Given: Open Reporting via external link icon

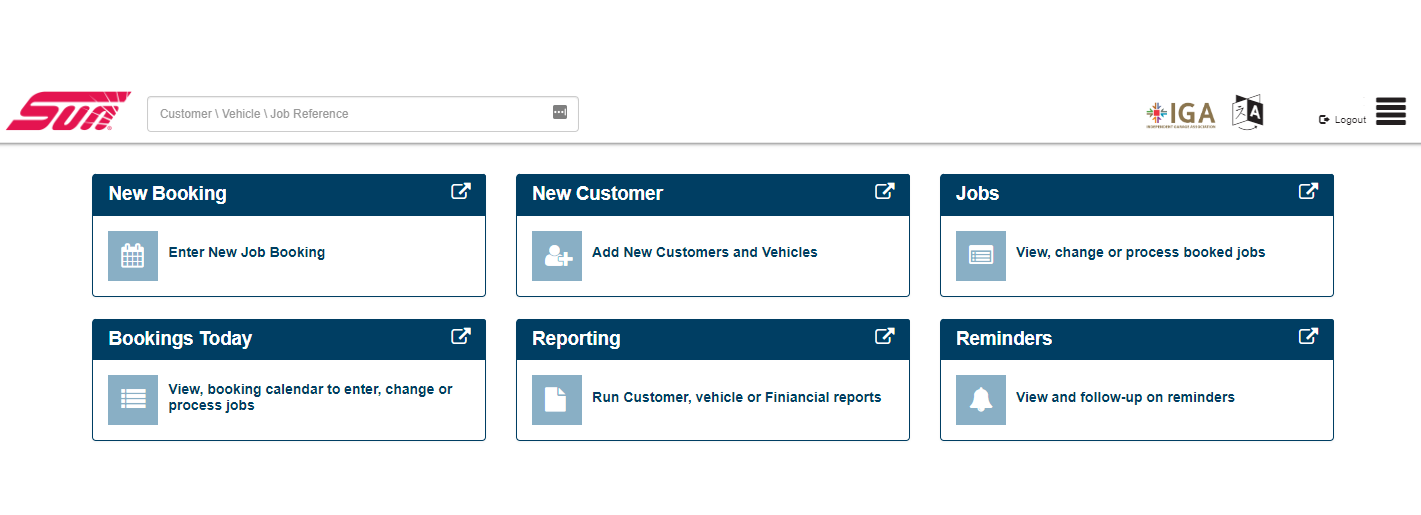Looking at the screenshot, I should pos(884,337).
